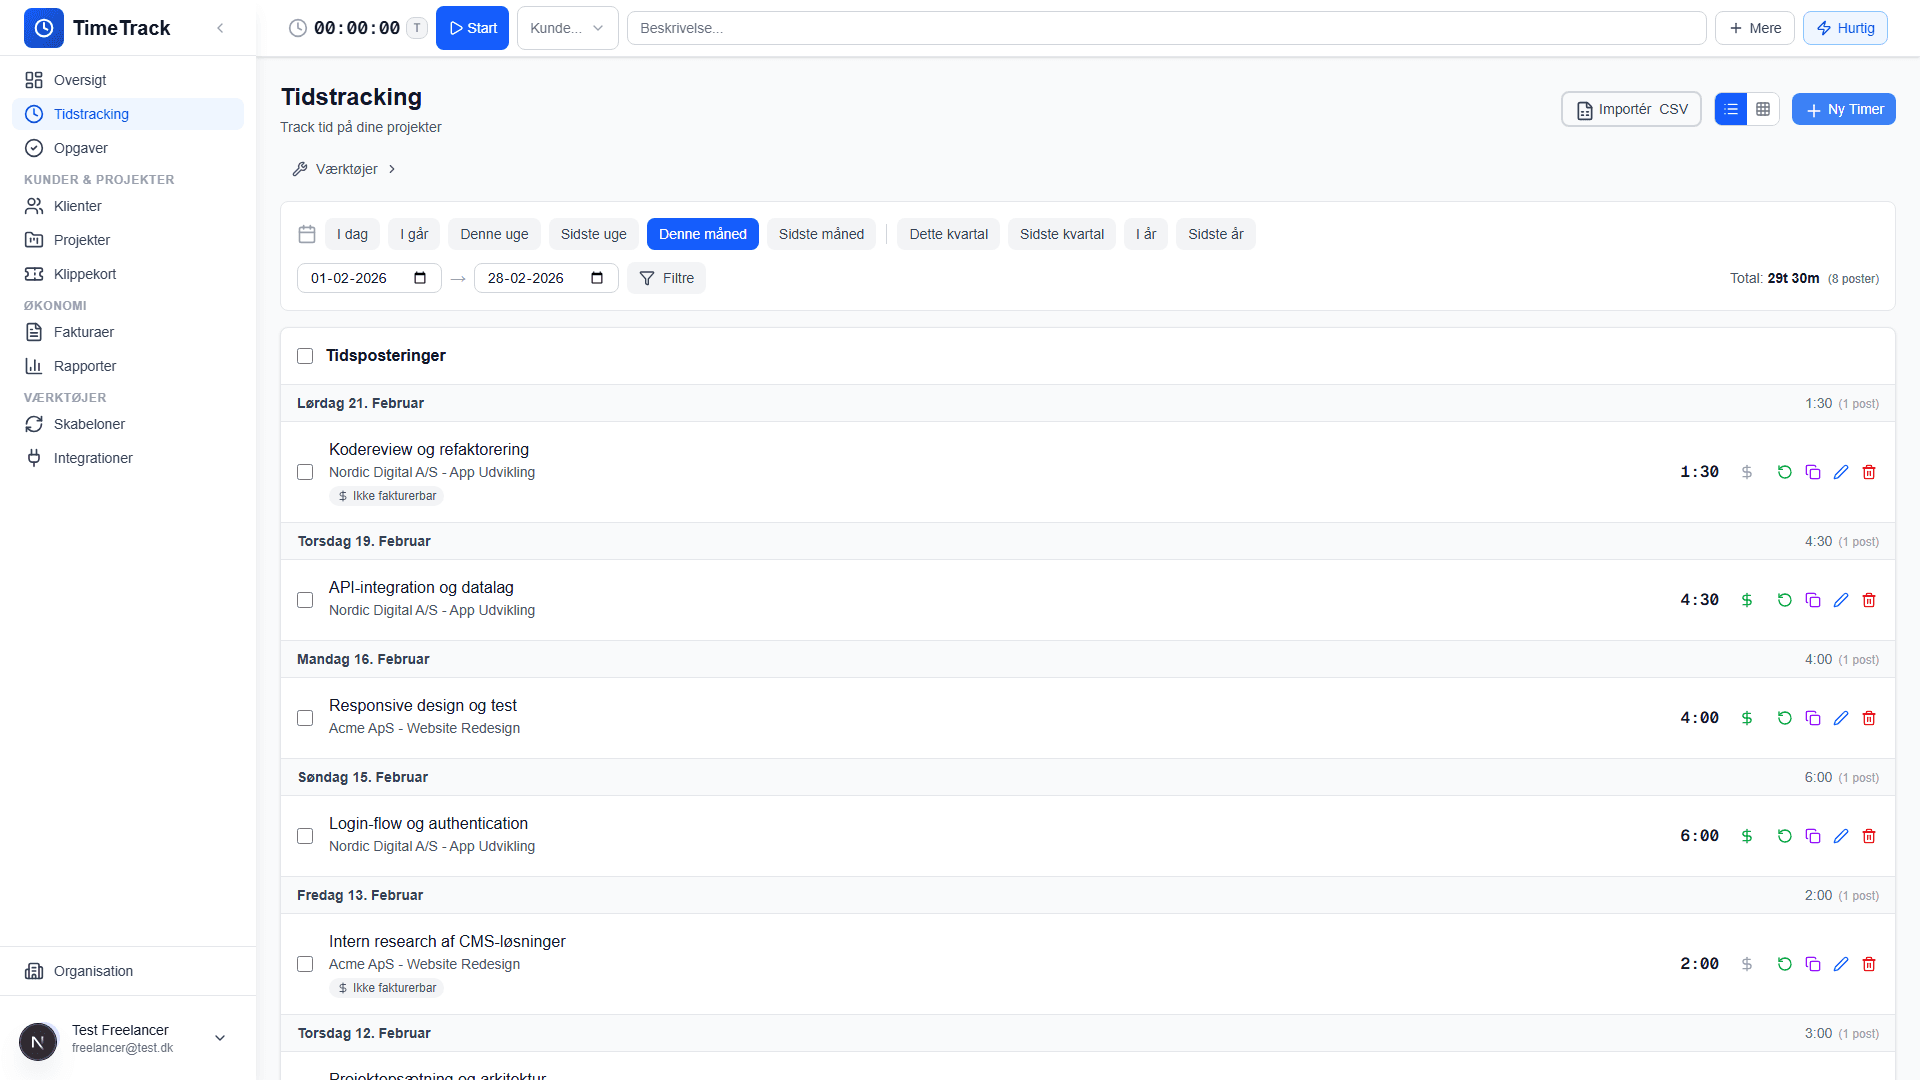Duplicate the Kodereview og refaktorering entry
Screen dimensions: 1920x1080
(x=1813, y=472)
